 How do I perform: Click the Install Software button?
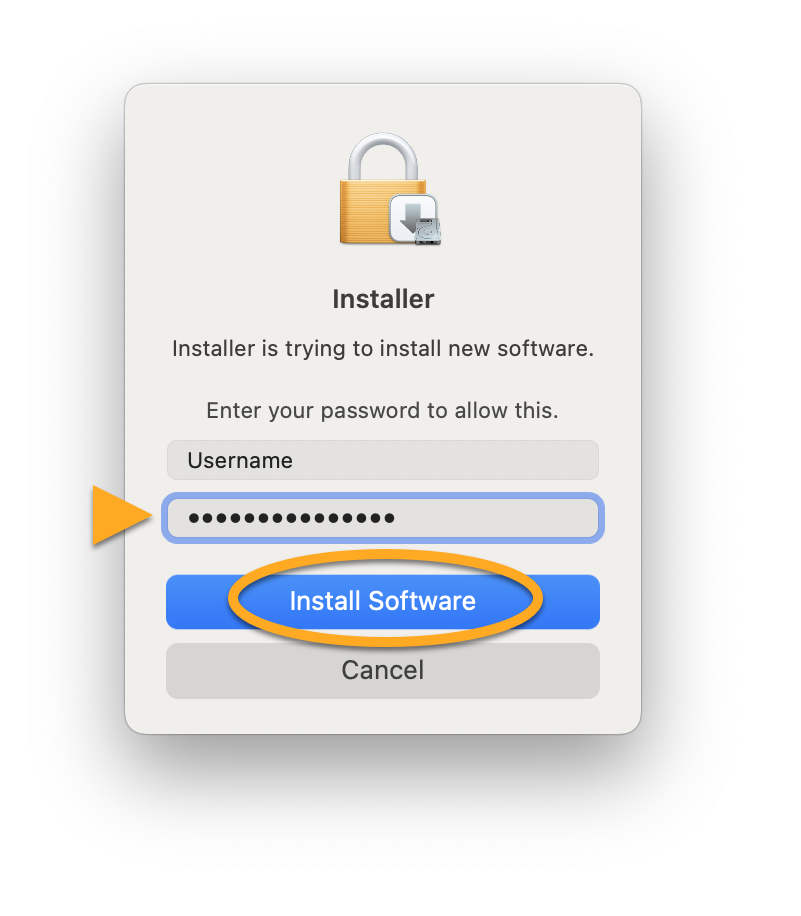[x=383, y=602]
